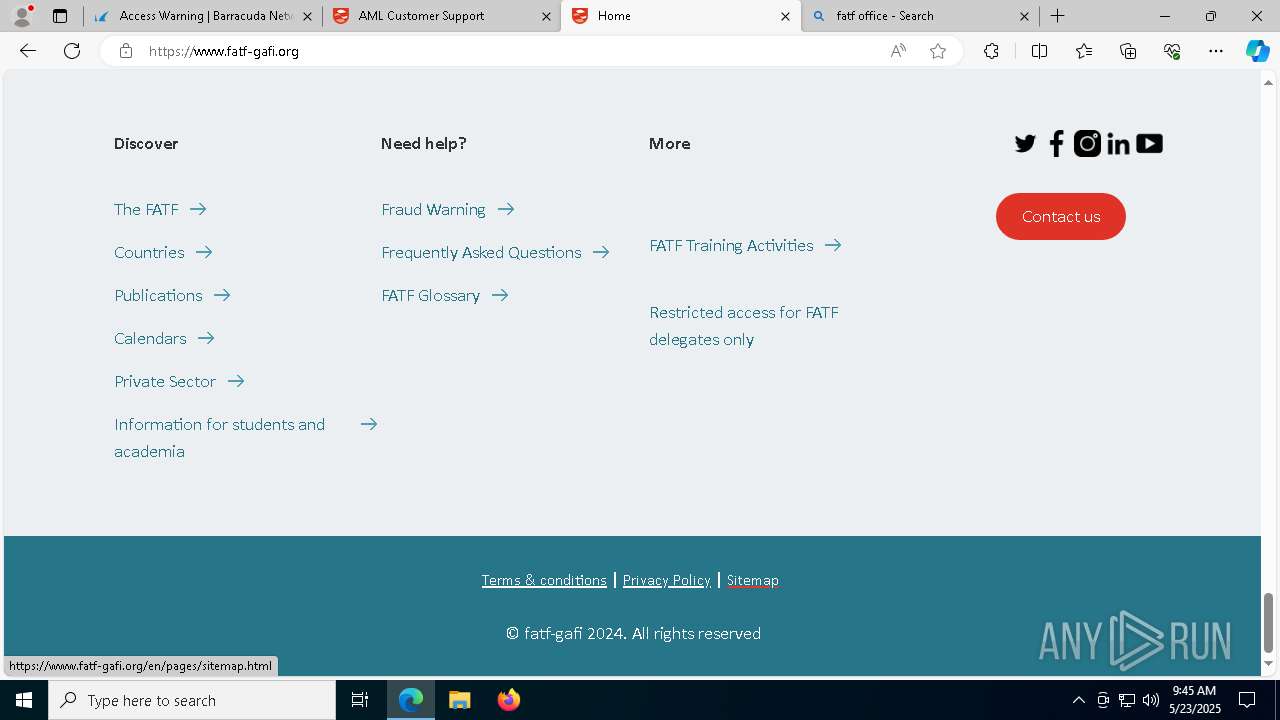
Task: Switch to fatf office Search tab
Action: click(920, 16)
